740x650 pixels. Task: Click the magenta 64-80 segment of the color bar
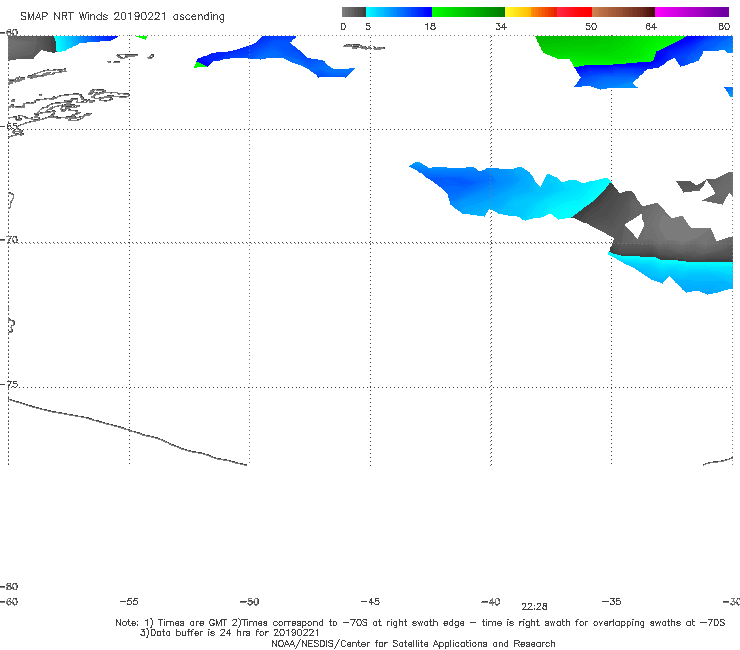692,12
